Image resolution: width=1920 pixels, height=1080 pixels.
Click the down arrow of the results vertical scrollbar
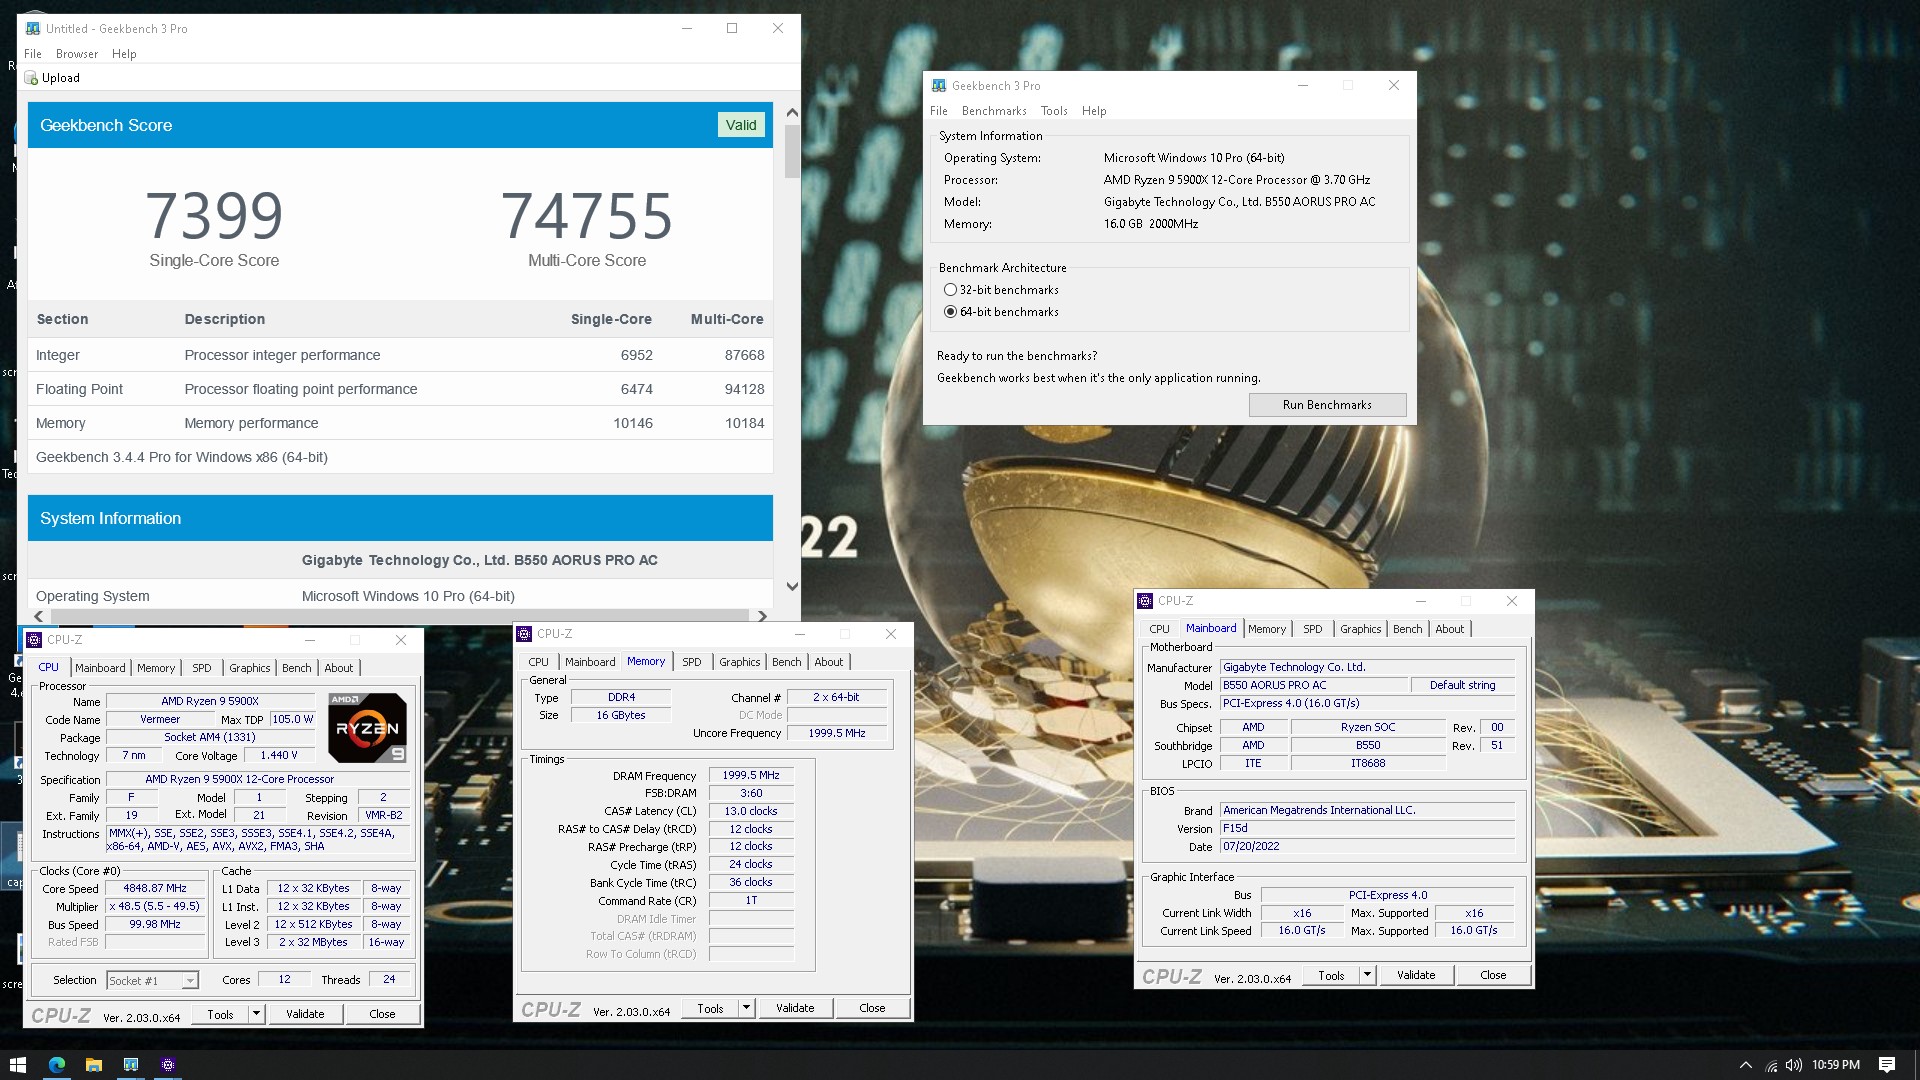point(792,587)
